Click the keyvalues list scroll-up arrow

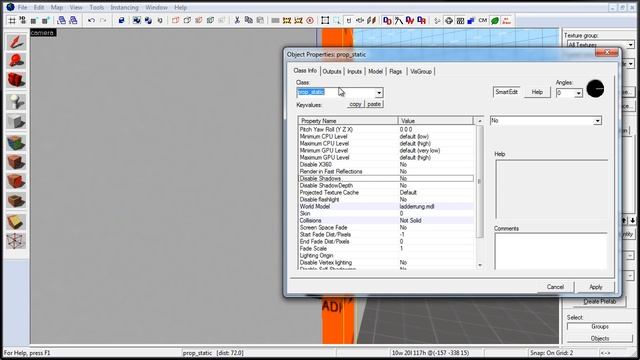pyautogui.click(x=480, y=121)
